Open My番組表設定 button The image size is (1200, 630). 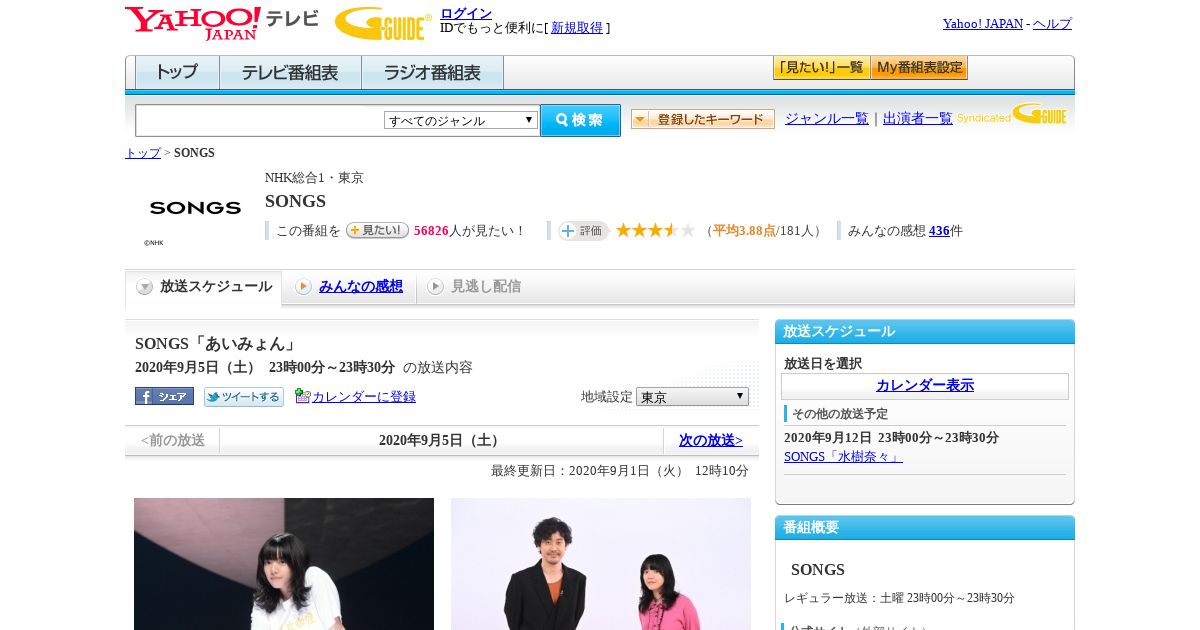pos(919,68)
